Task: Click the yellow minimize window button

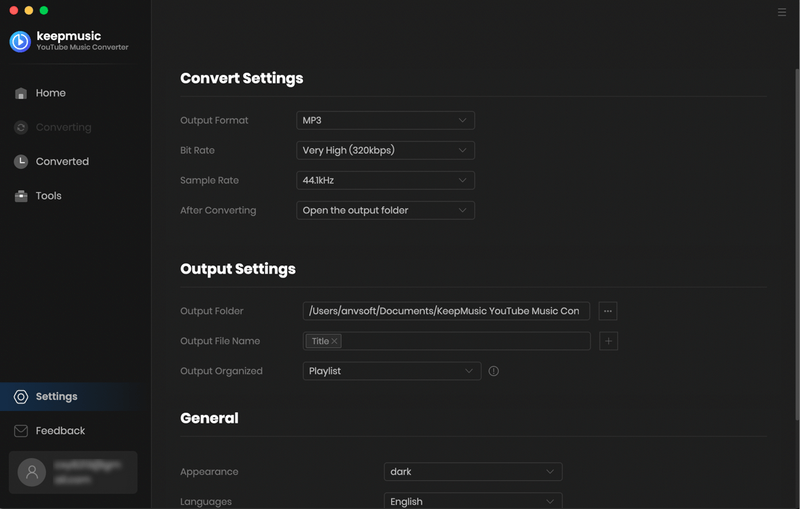Action: pyautogui.click(x=29, y=10)
